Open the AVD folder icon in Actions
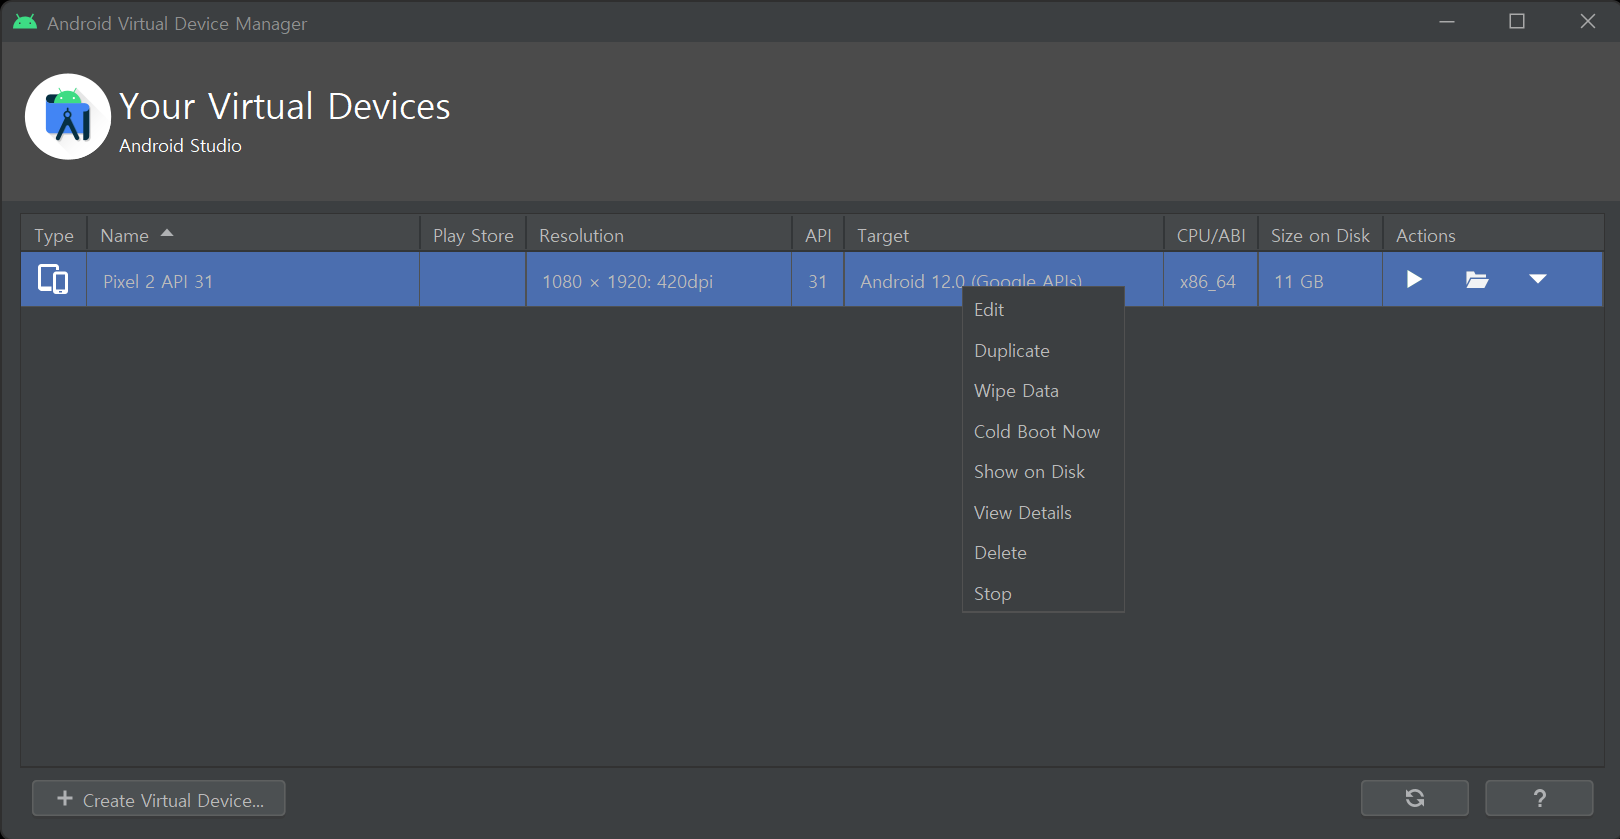 coord(1477,279)
